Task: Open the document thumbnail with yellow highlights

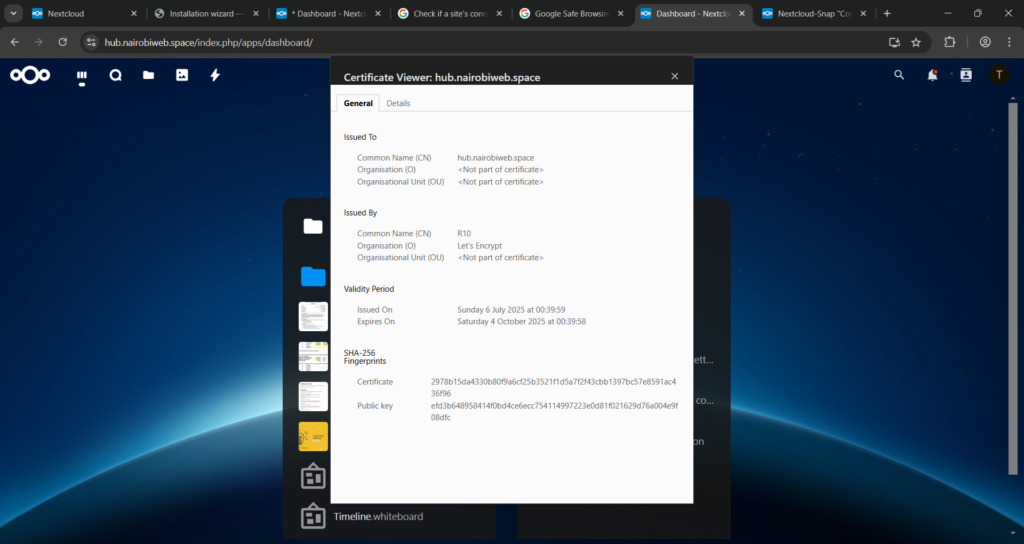Action: click(313, 357)
